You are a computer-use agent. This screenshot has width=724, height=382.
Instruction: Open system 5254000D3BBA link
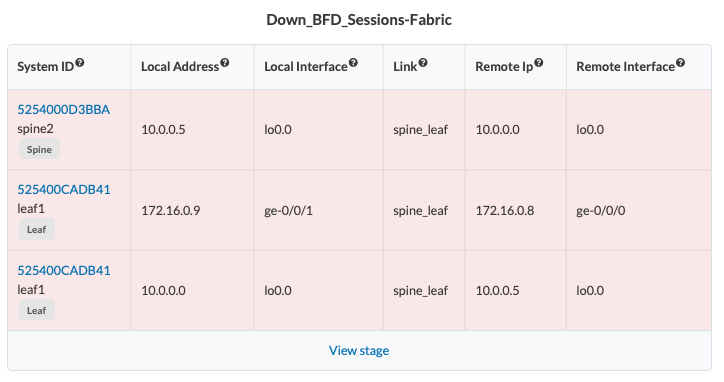64,109
